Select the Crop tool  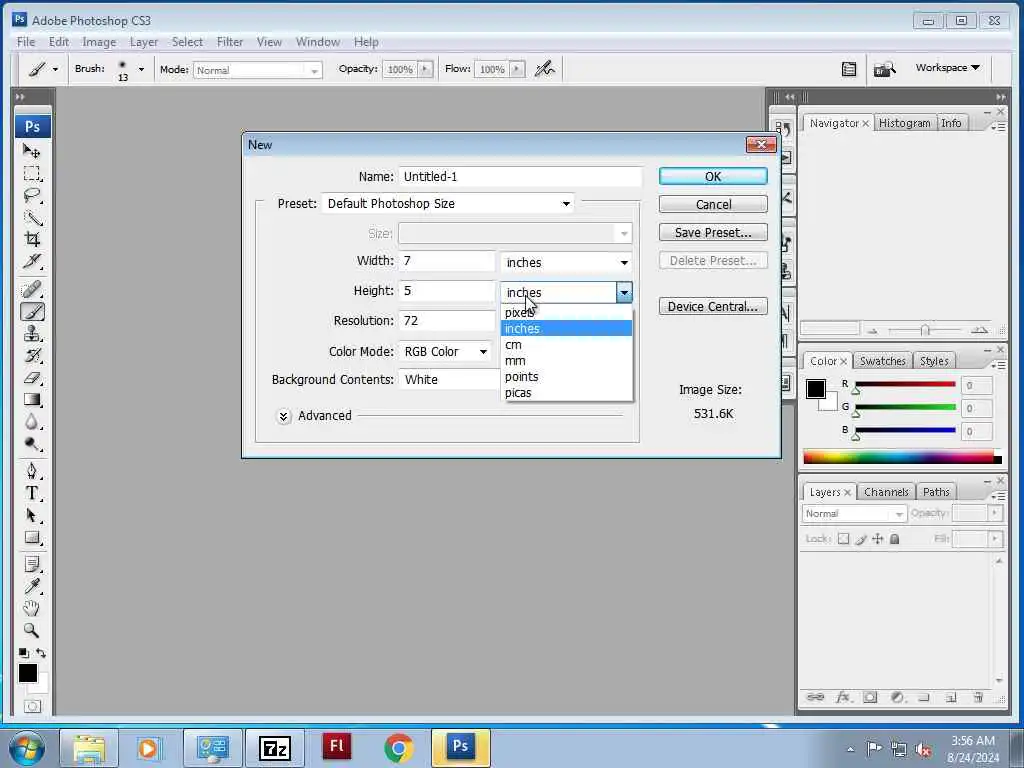(x=31, y=239)
